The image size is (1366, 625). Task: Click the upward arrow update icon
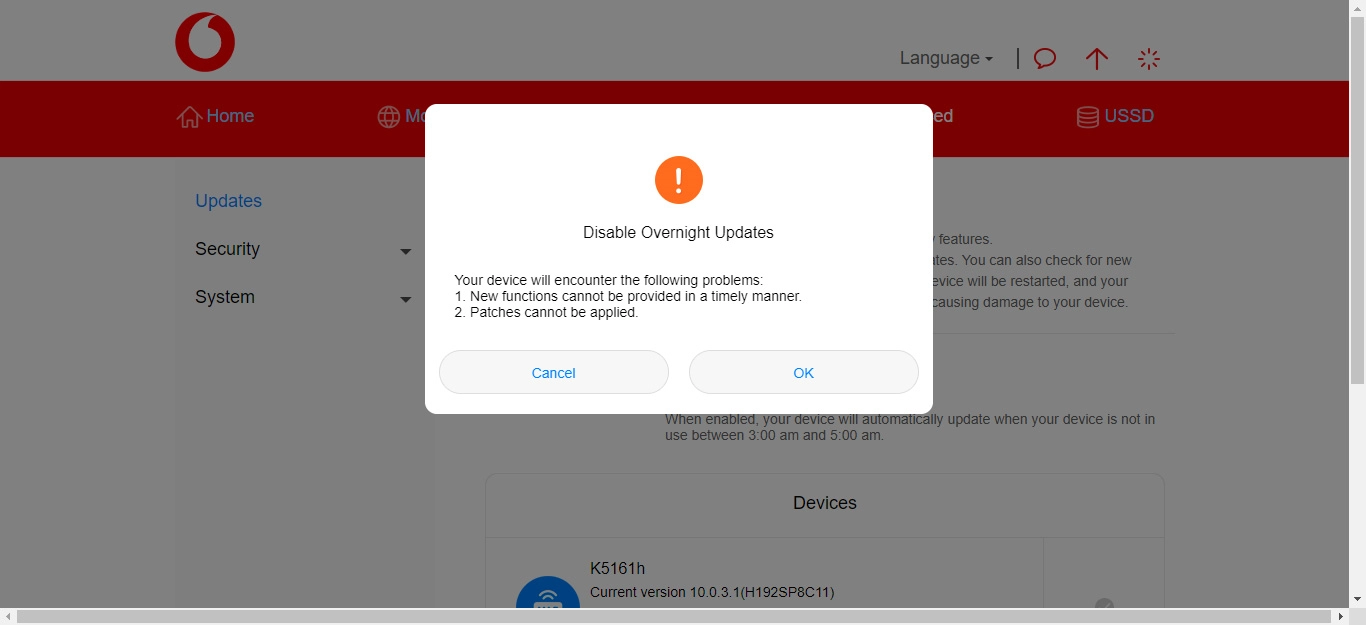coord(1097,59)
